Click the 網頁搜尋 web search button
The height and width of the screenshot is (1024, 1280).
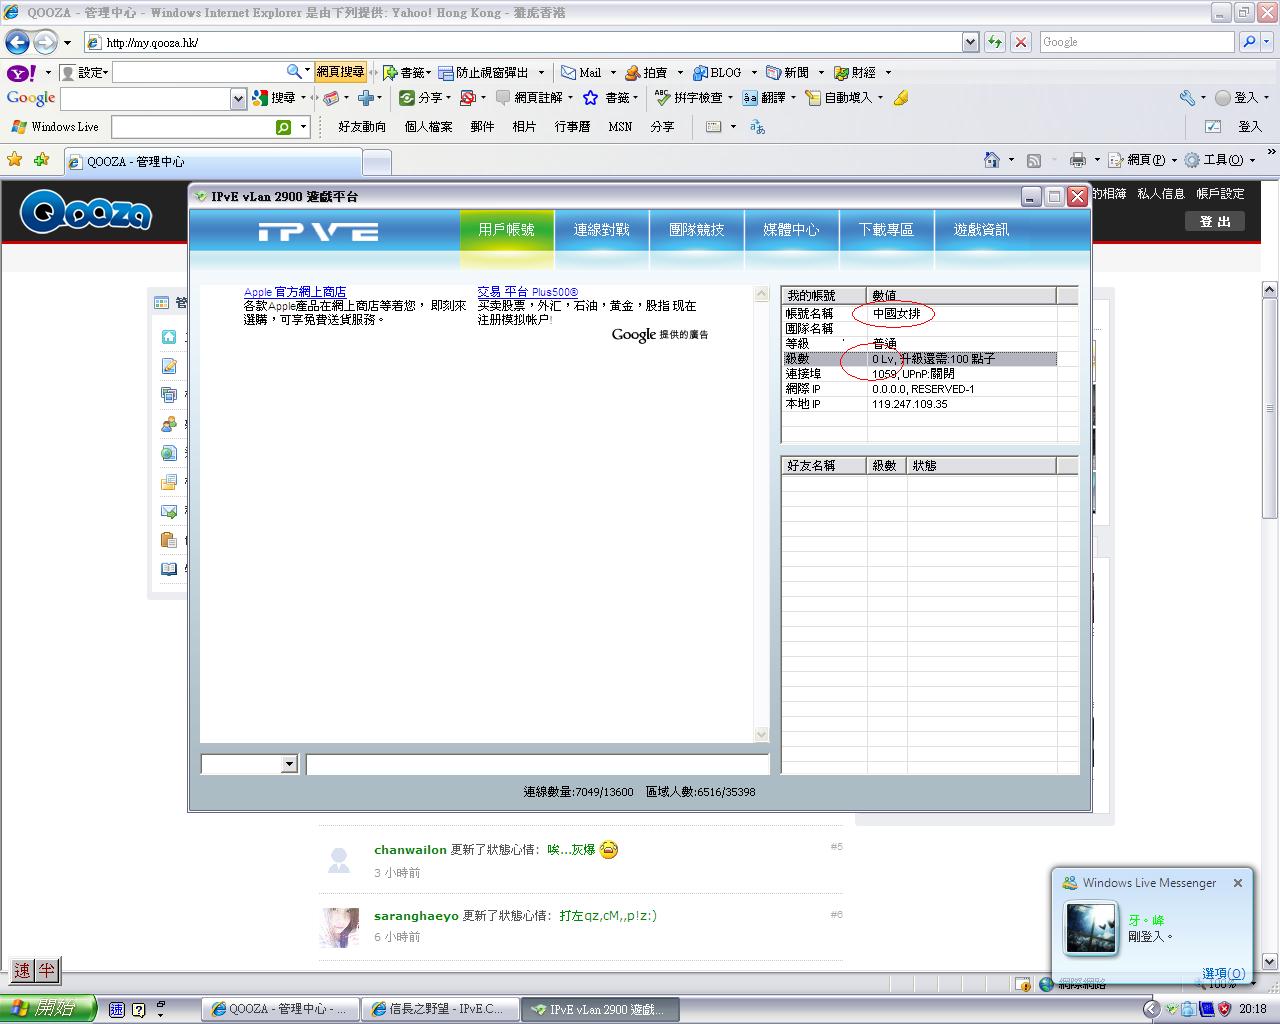tap(340, 72)
